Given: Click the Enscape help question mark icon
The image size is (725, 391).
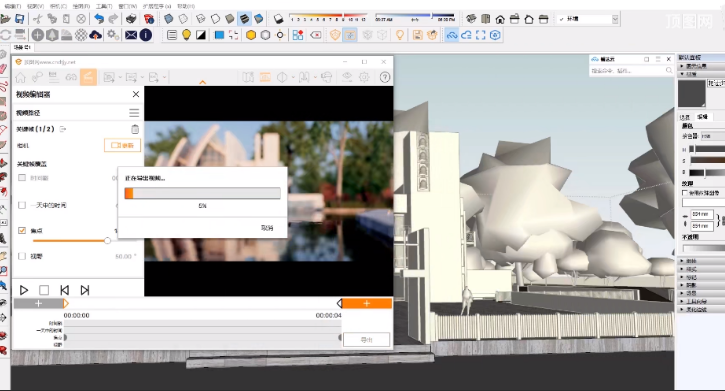Looking at the screenshot, I should coord(385,77).
